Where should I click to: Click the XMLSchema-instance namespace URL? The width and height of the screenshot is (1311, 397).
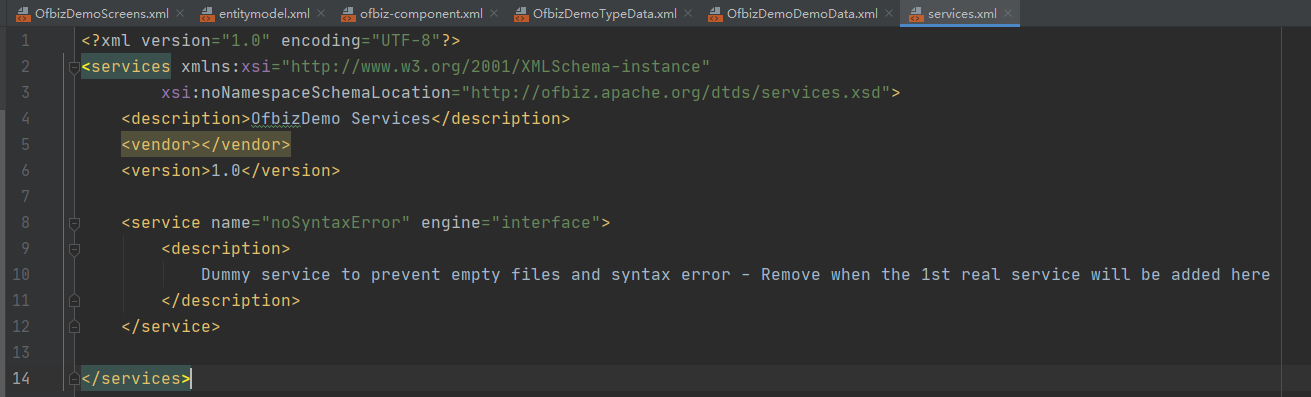(496, 66)
